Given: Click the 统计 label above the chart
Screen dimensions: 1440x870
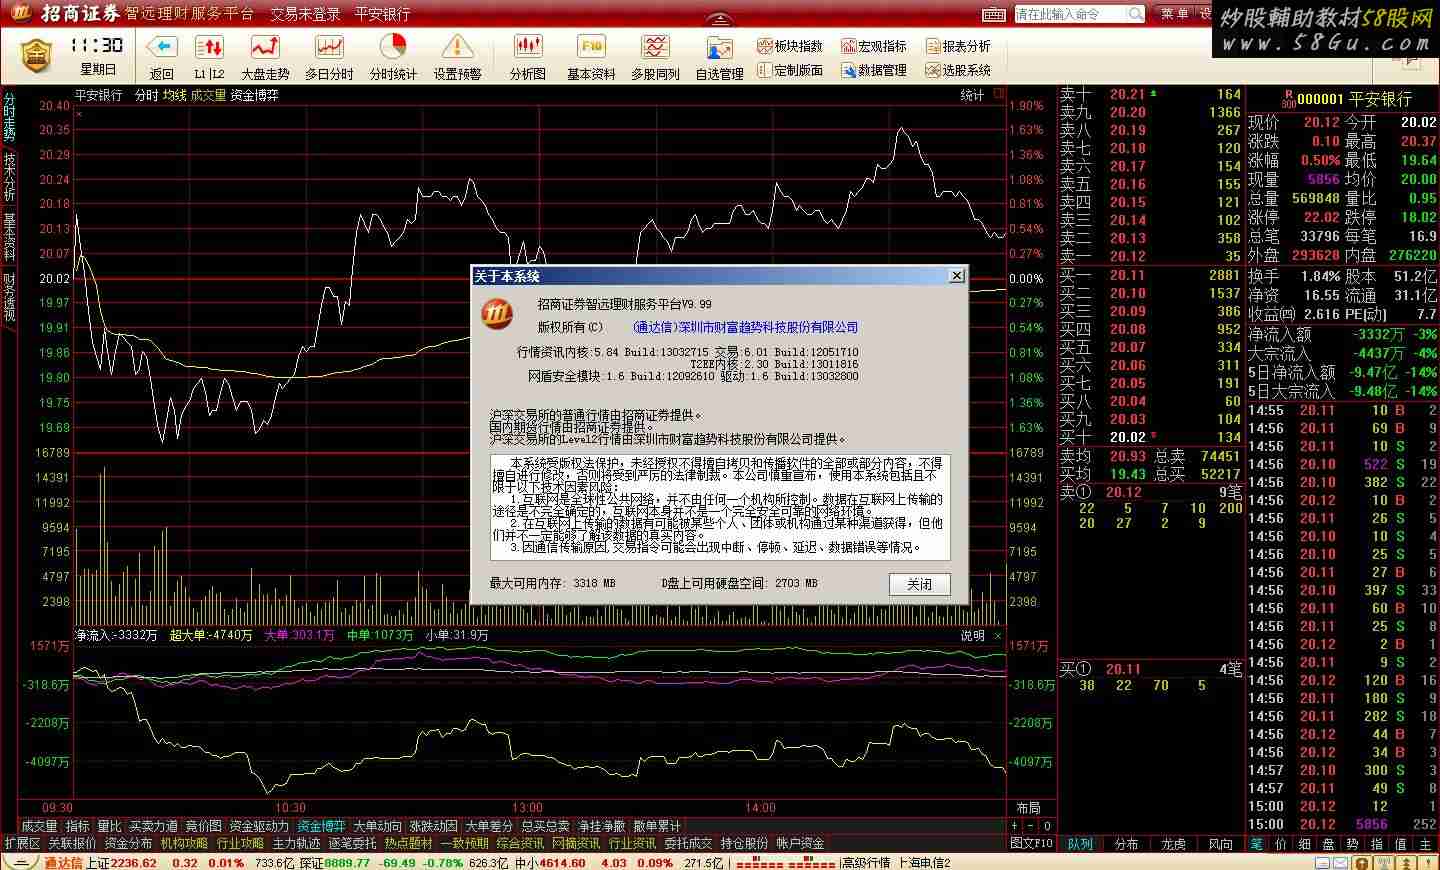Looking at the screenshot, I should [x=972, y=95].
